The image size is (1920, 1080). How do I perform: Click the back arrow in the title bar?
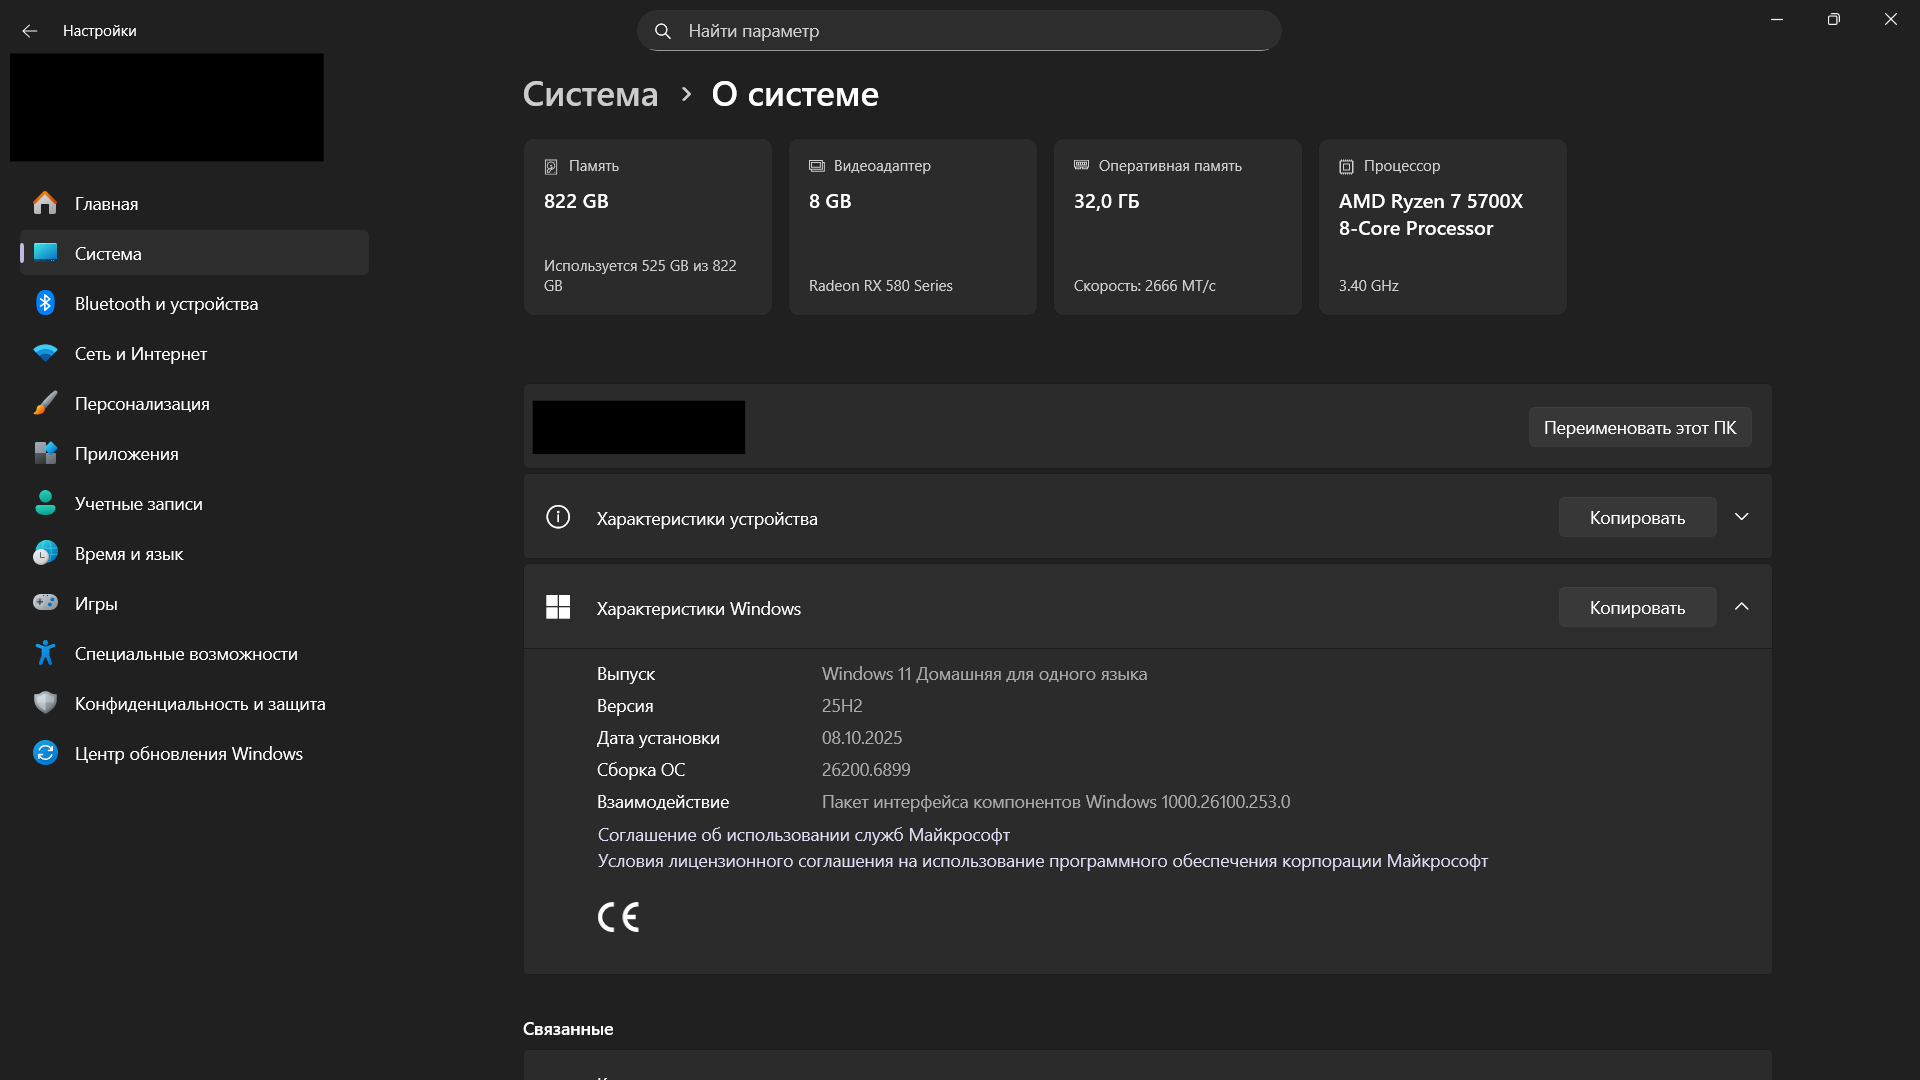(x=30, y=31)
